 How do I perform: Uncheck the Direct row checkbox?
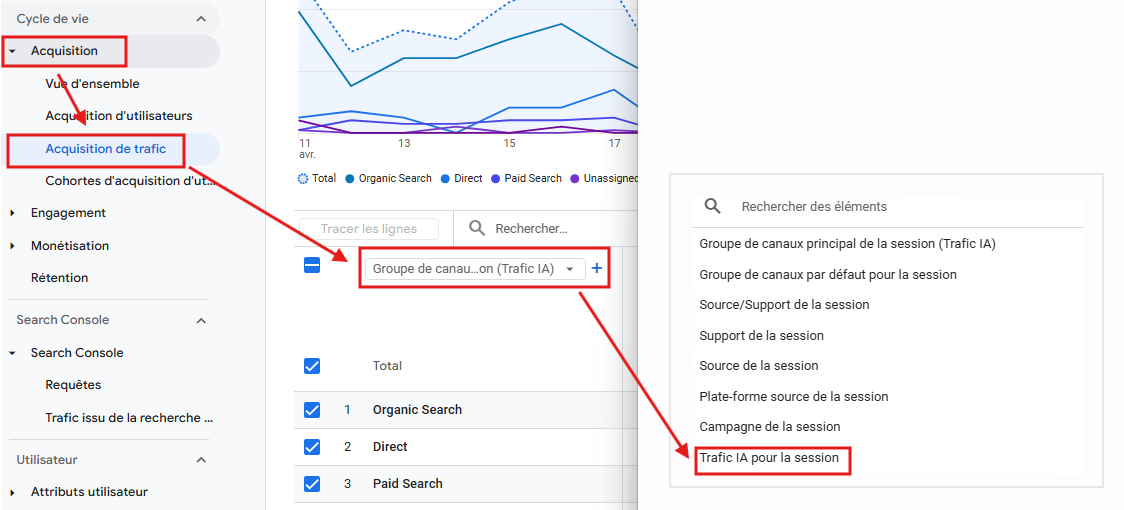312,447
